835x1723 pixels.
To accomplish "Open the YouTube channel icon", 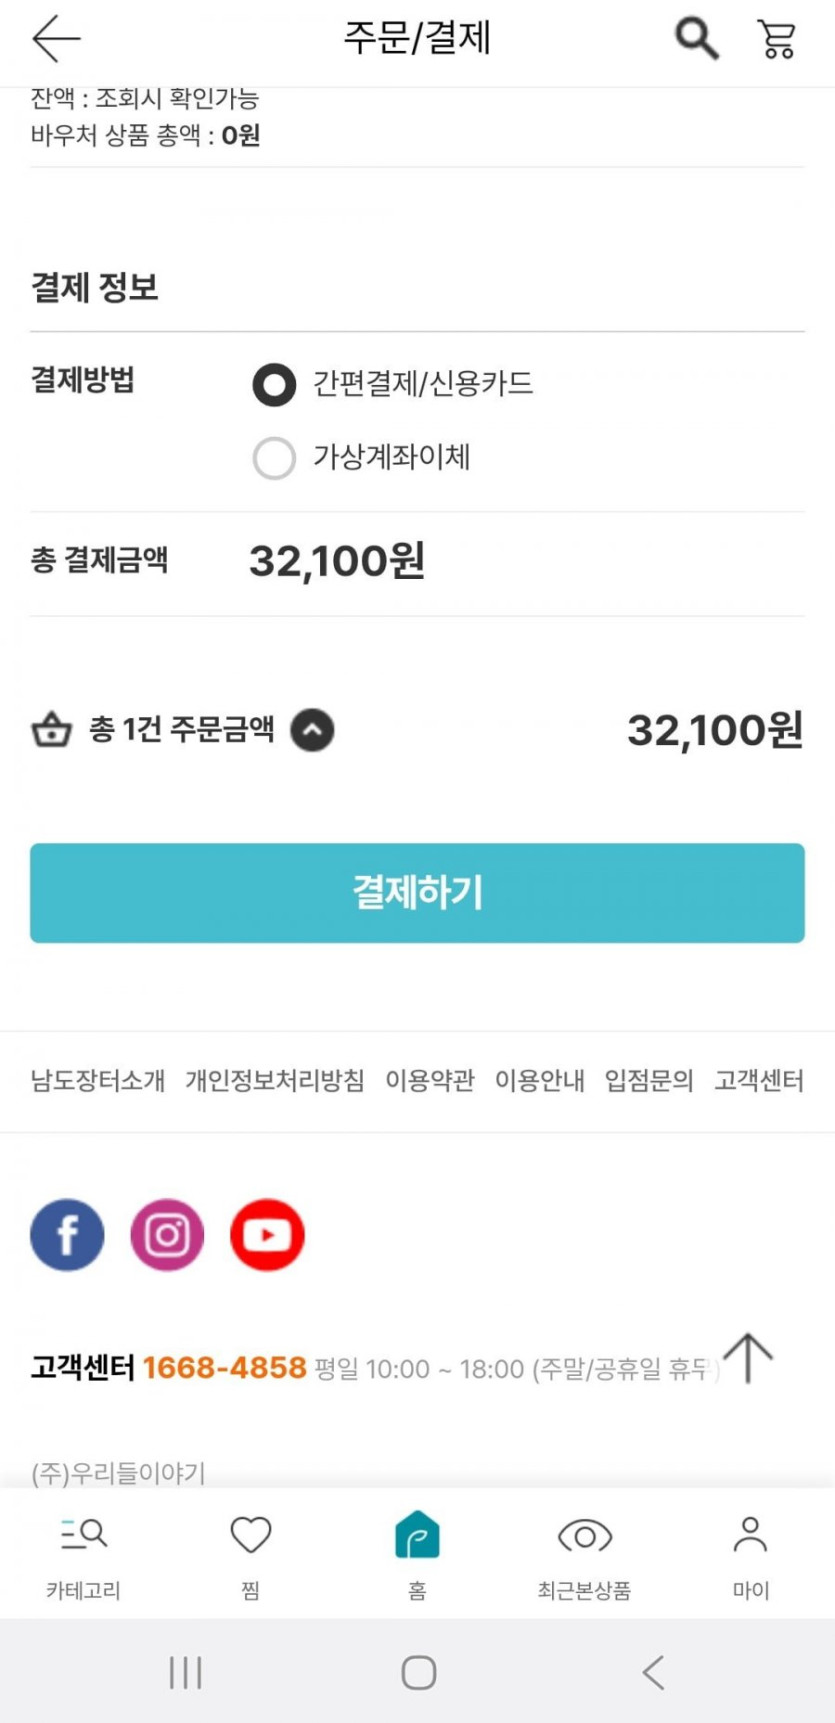I will (x=267, y=1235).
